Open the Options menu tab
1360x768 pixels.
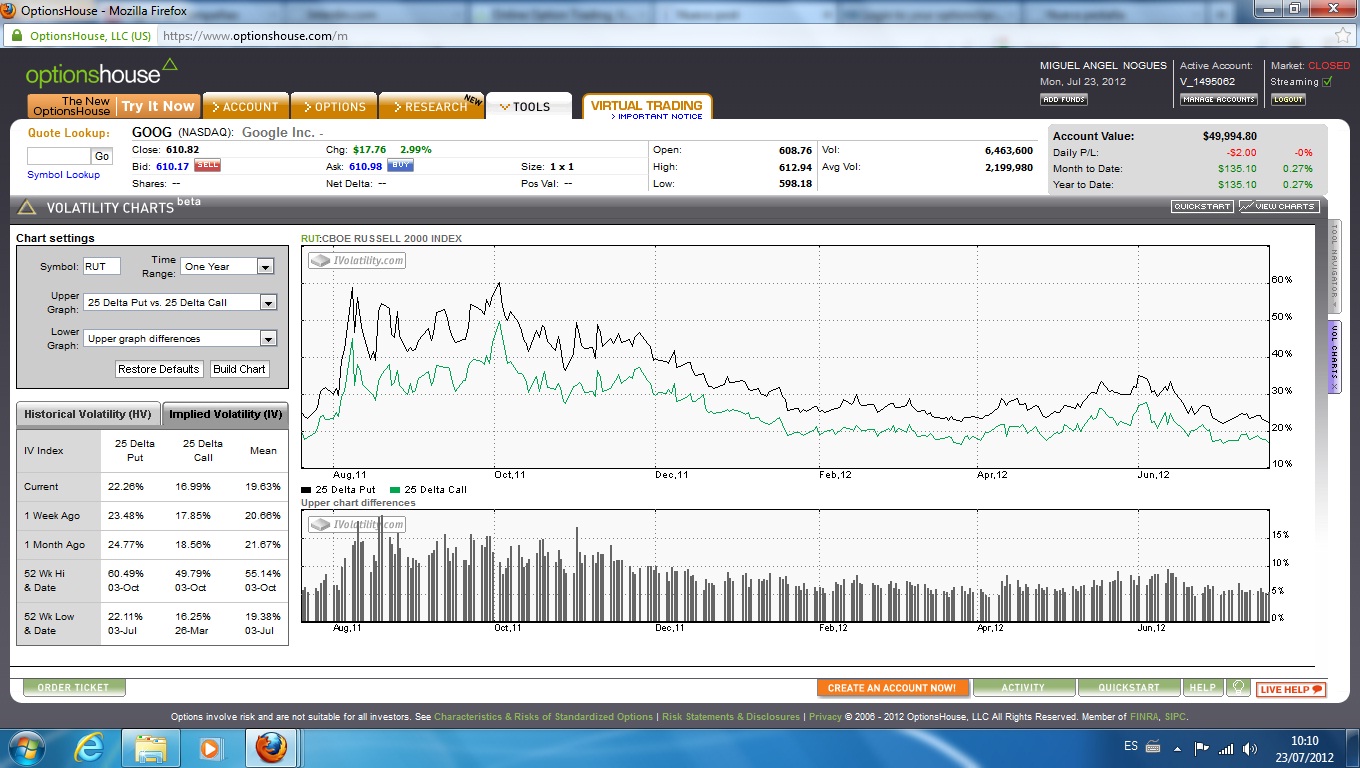[334, 107]
